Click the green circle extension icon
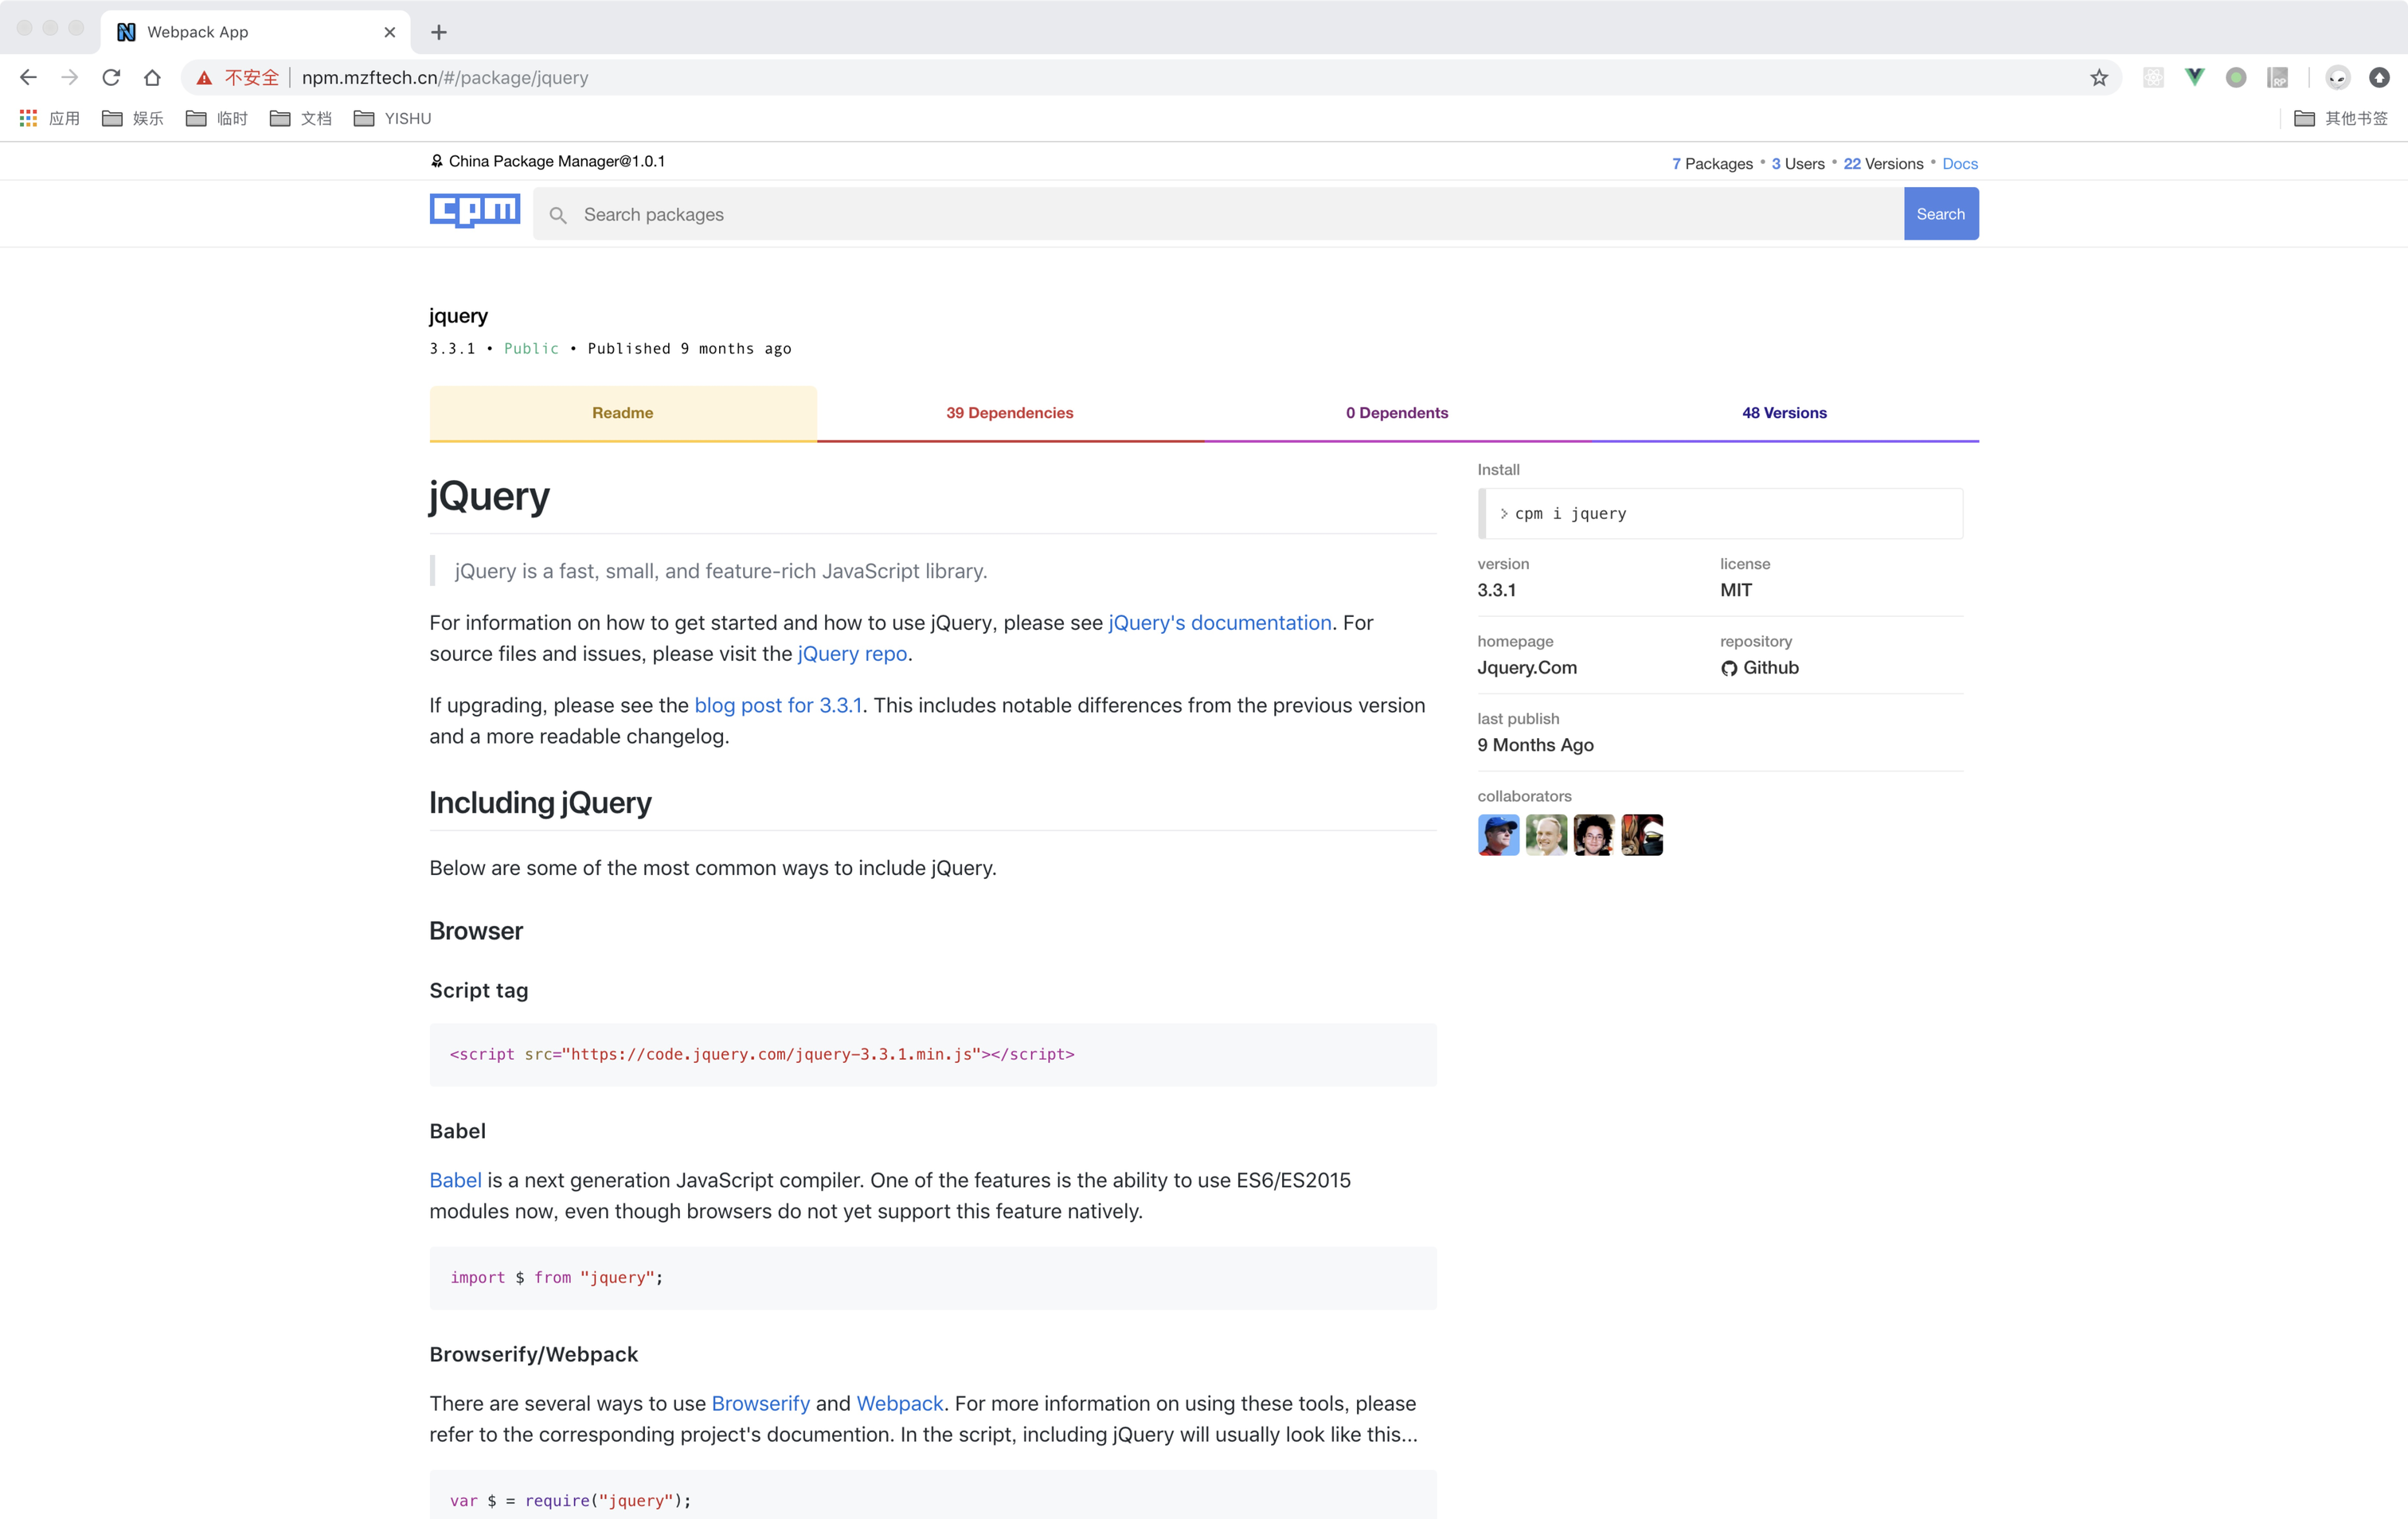 click(x=2236, y=77)
